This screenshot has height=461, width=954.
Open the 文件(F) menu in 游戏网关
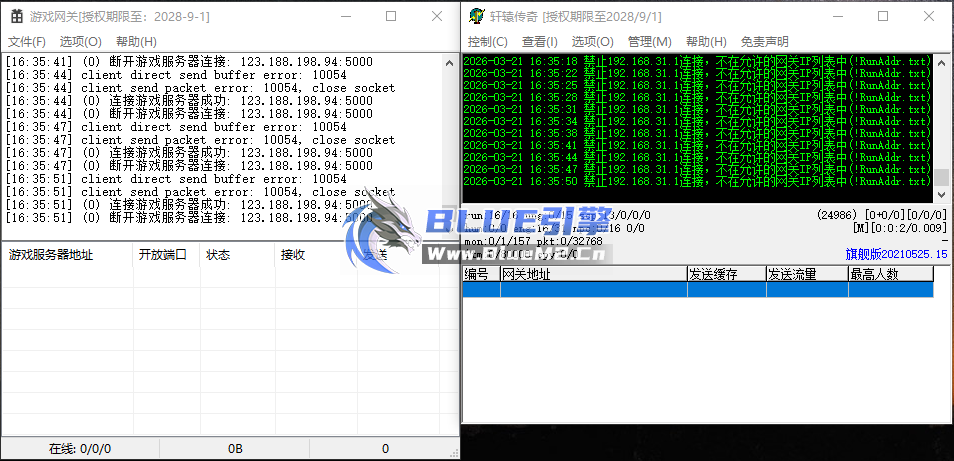pyautogui.click(x=27, y=41)
